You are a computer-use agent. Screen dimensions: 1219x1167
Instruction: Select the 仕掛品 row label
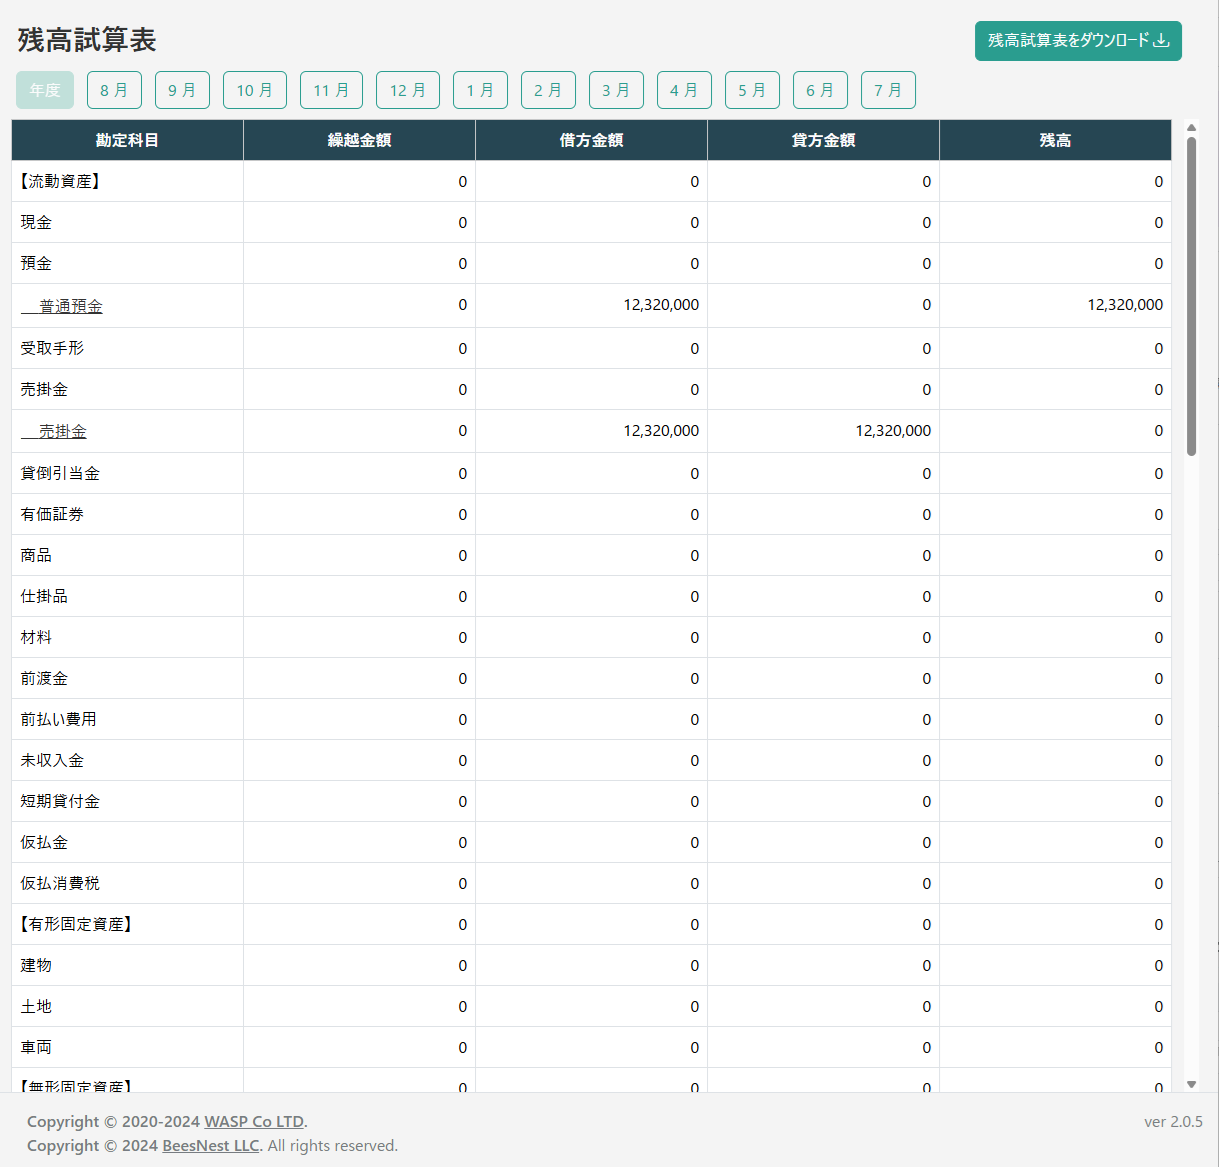click(44, 596)
